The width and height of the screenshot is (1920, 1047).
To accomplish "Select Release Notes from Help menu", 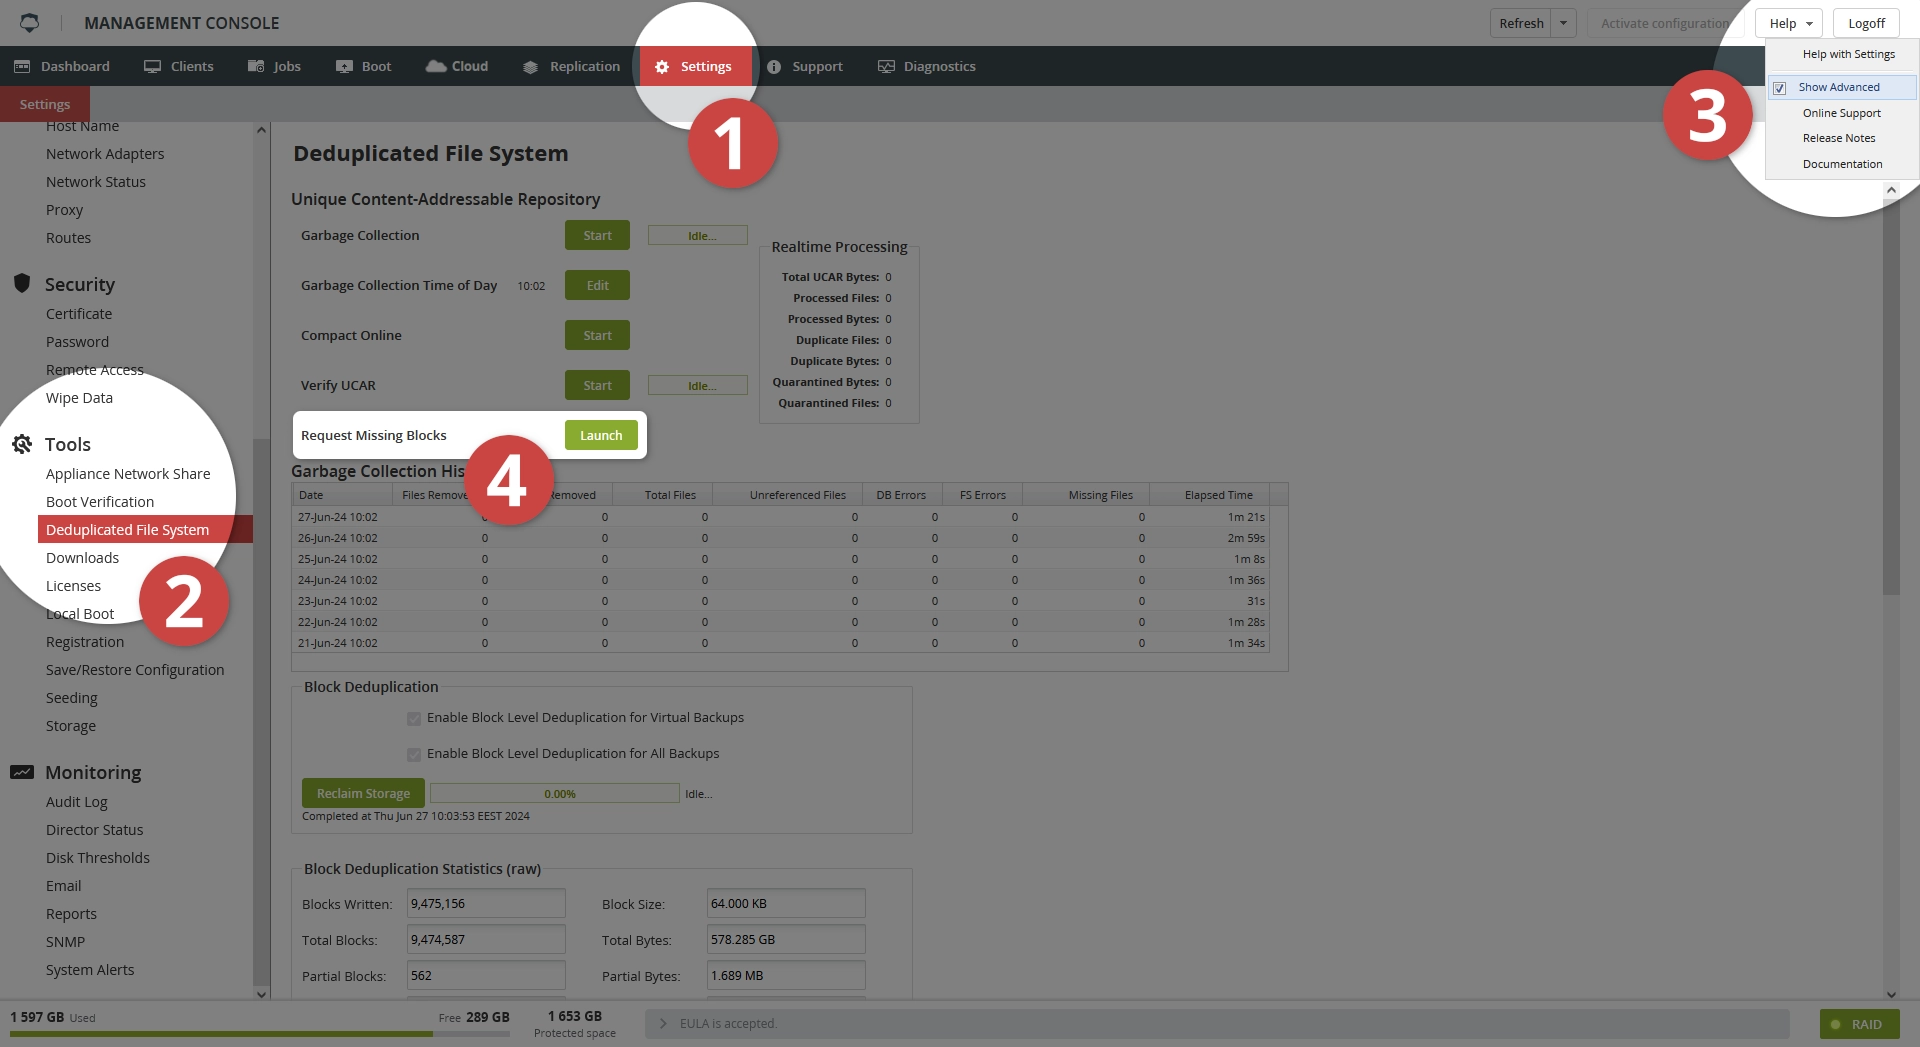I will coord(1839,139).
